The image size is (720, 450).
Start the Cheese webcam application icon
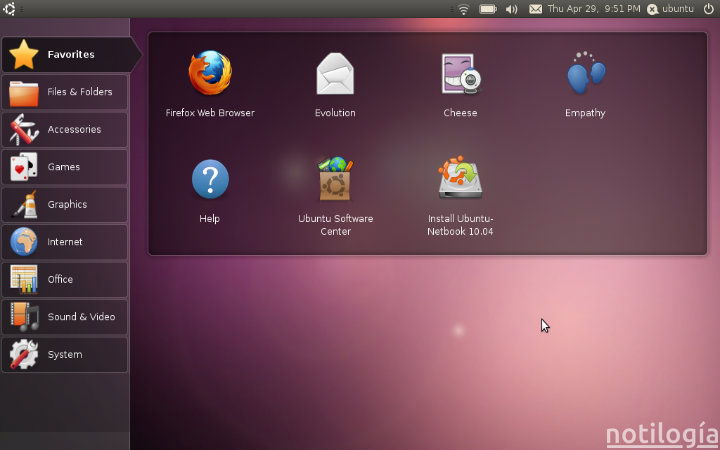[x=461, y=74]
